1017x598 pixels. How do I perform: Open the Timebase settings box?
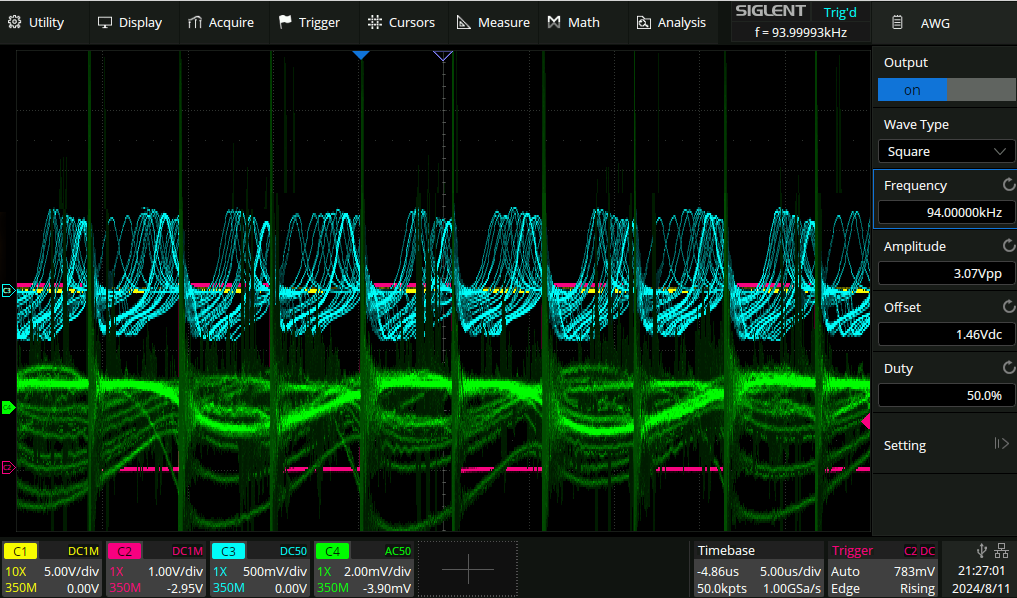pos(758,569)
